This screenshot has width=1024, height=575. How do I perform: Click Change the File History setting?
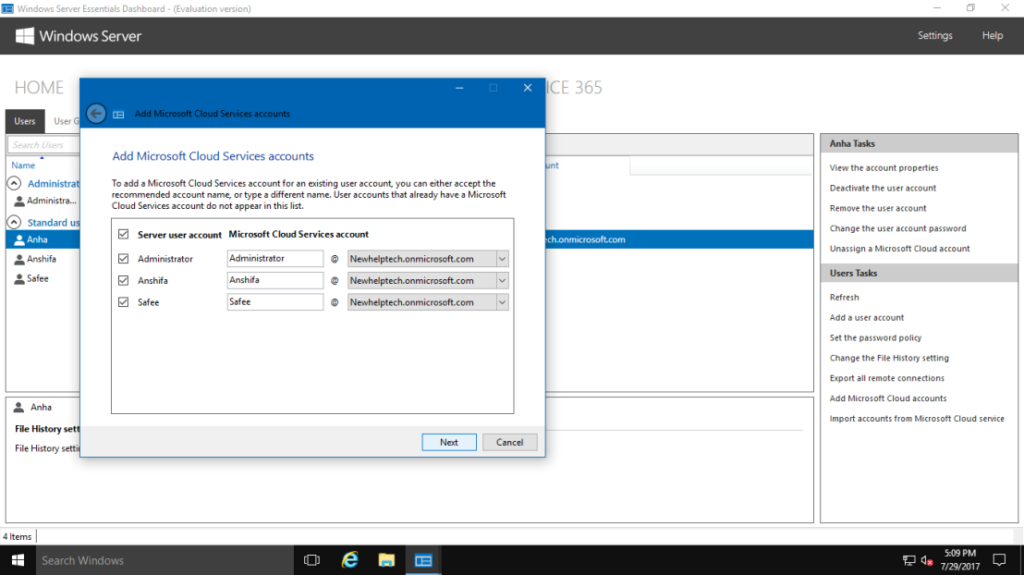(889, 358)
